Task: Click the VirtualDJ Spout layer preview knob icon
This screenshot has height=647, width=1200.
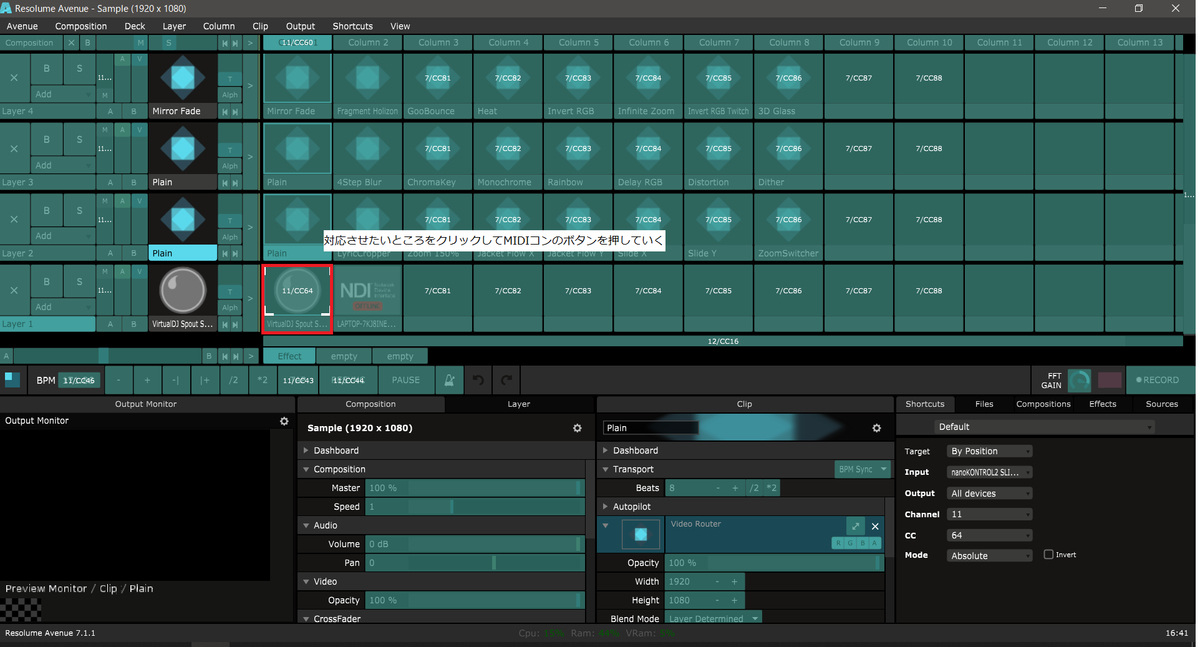Action: (x=182, y=290)
